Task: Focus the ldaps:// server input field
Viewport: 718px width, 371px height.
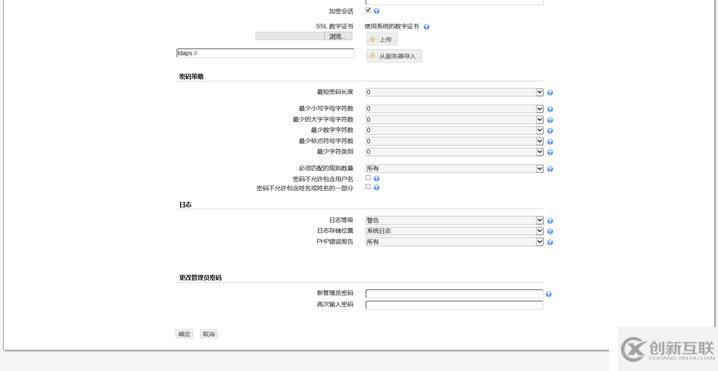Action: click(x=265, y=53)
